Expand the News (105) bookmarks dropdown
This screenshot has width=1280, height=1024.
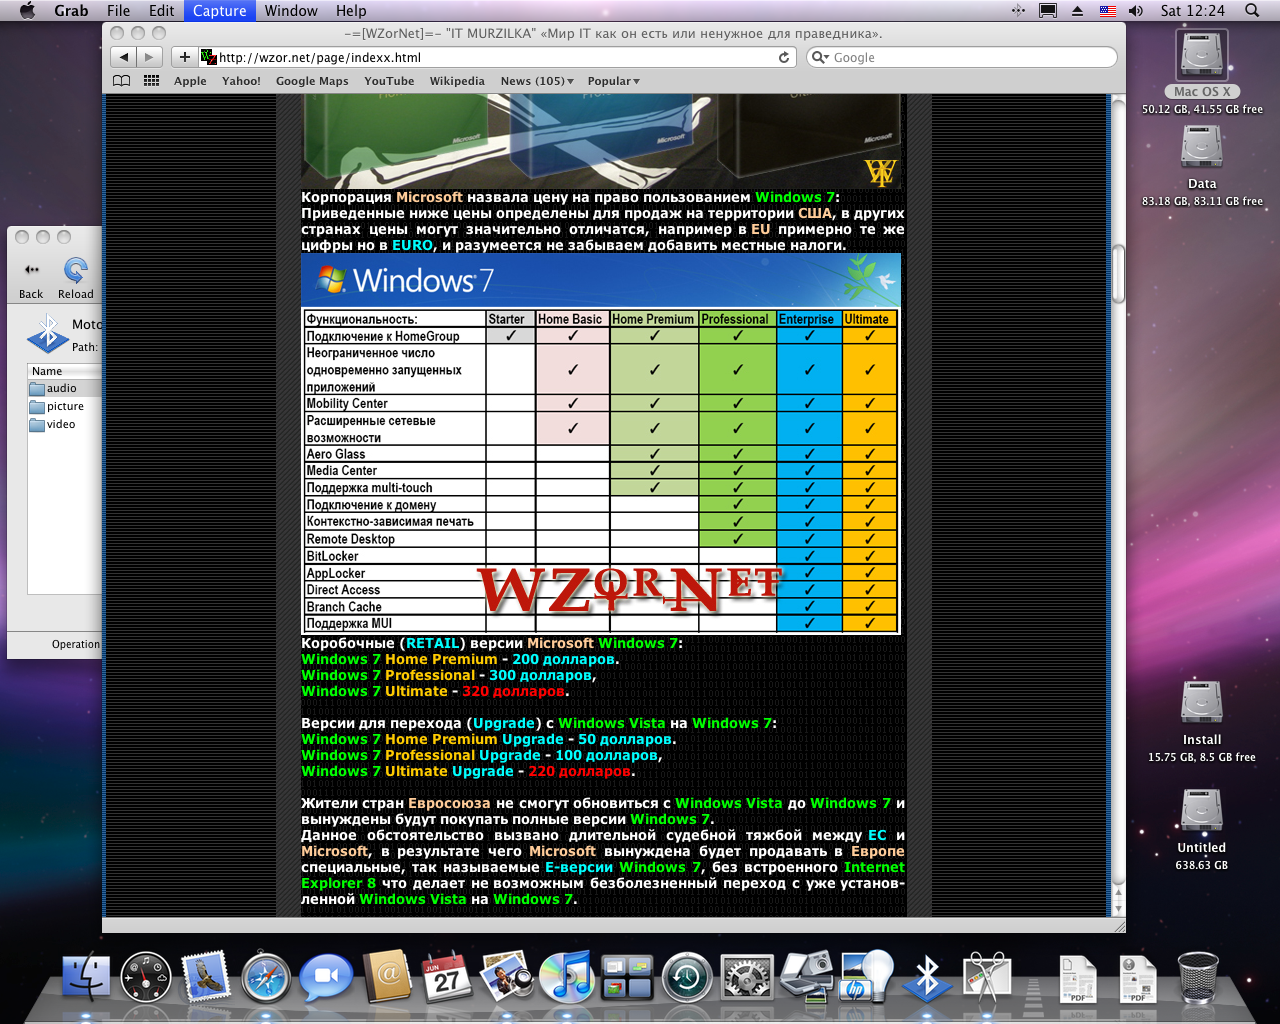537,81
